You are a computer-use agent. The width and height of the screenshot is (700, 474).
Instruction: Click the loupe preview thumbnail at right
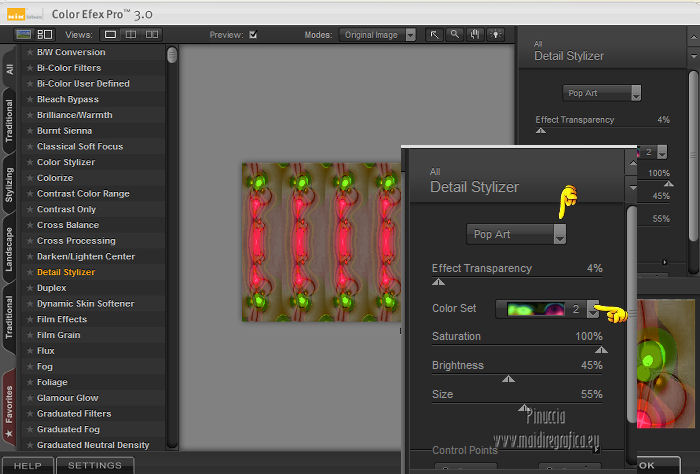[x=666, y=364]
